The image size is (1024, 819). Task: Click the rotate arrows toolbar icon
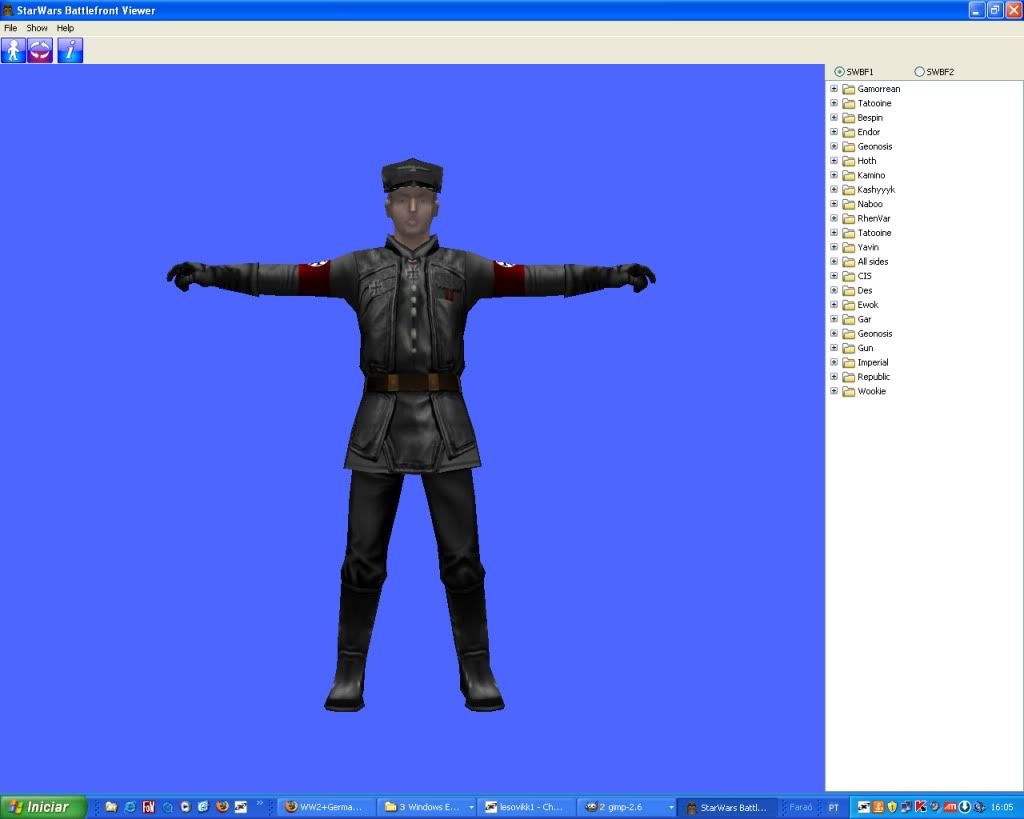[x=40, y=50]
